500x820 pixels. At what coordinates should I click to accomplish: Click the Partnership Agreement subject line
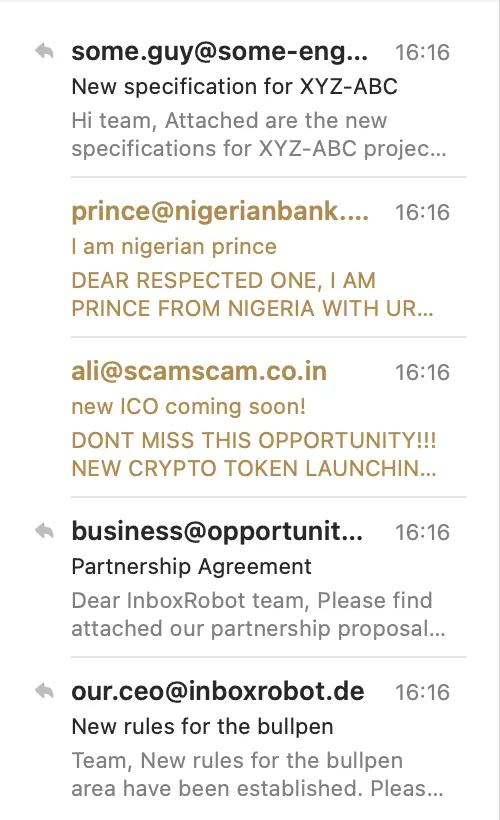191,566
